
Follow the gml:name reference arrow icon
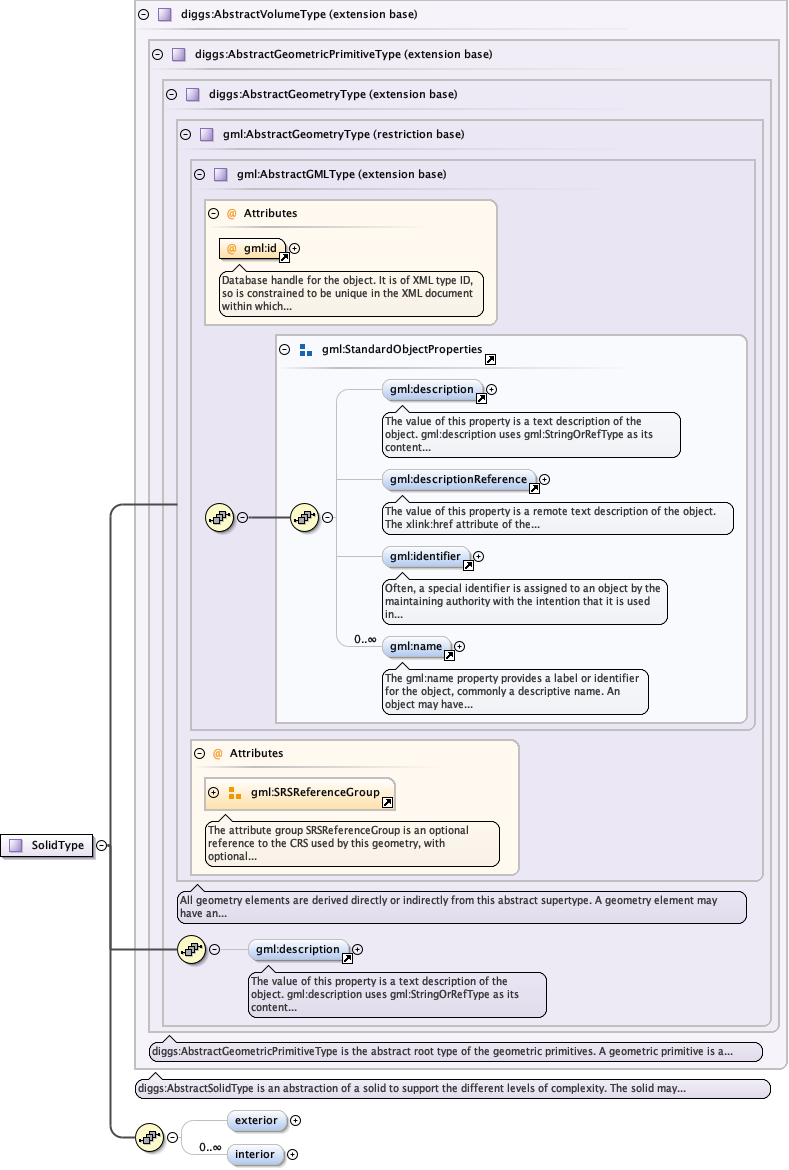click(449, 656)
